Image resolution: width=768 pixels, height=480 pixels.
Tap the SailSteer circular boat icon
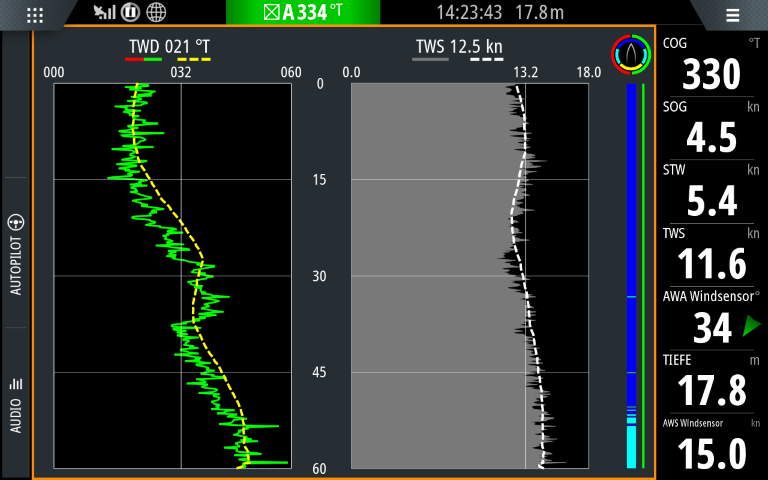630,56
